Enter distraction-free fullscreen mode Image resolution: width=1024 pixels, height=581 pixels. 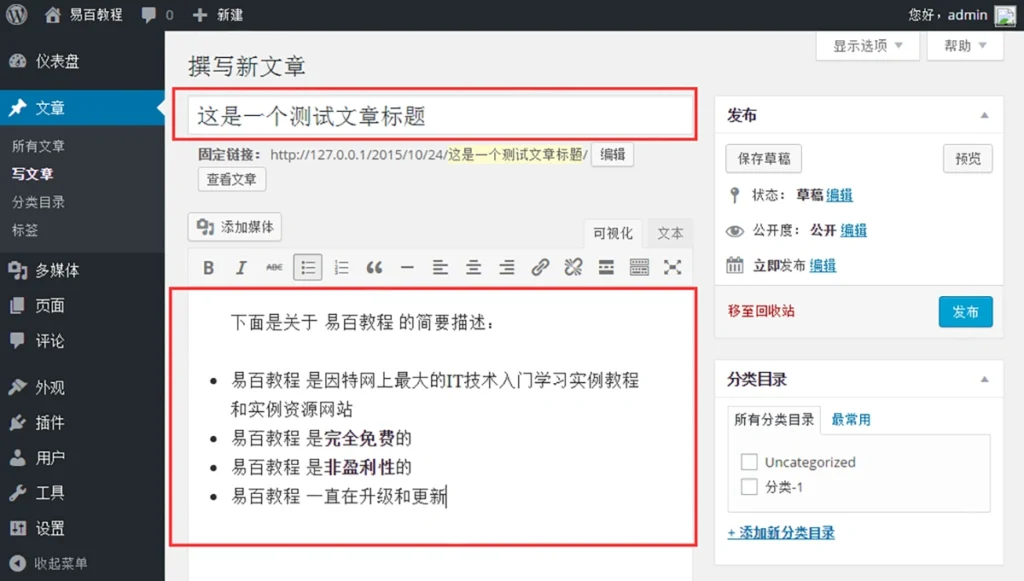point(673,268)
